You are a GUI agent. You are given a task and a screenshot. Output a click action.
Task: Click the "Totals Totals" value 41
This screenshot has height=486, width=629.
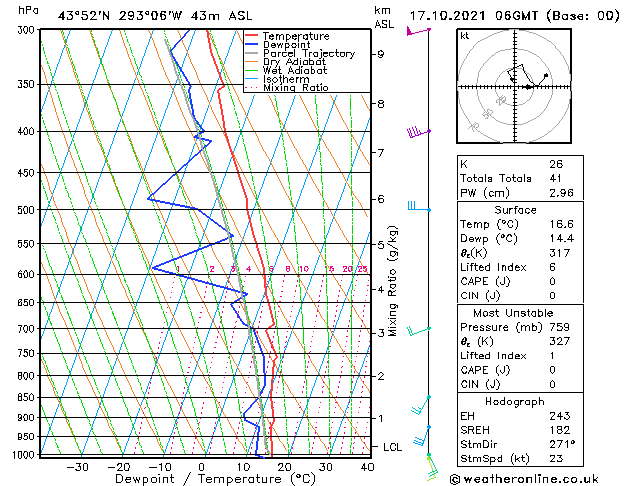[x=555, y=178]
